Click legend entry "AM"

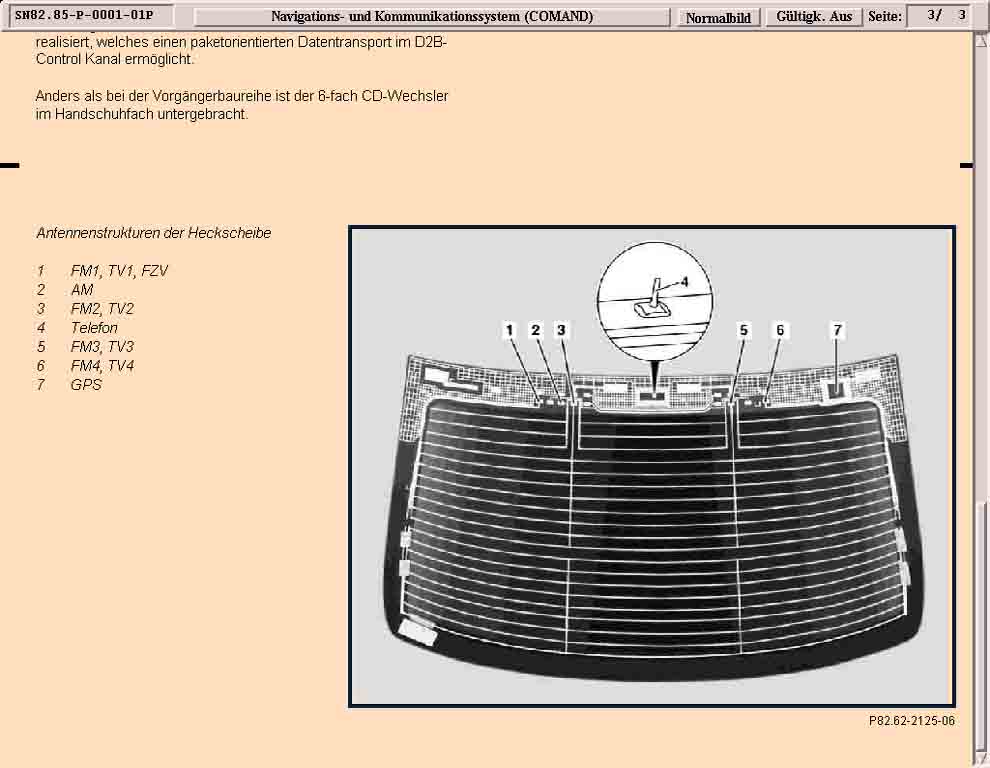(x=82, y=290)
